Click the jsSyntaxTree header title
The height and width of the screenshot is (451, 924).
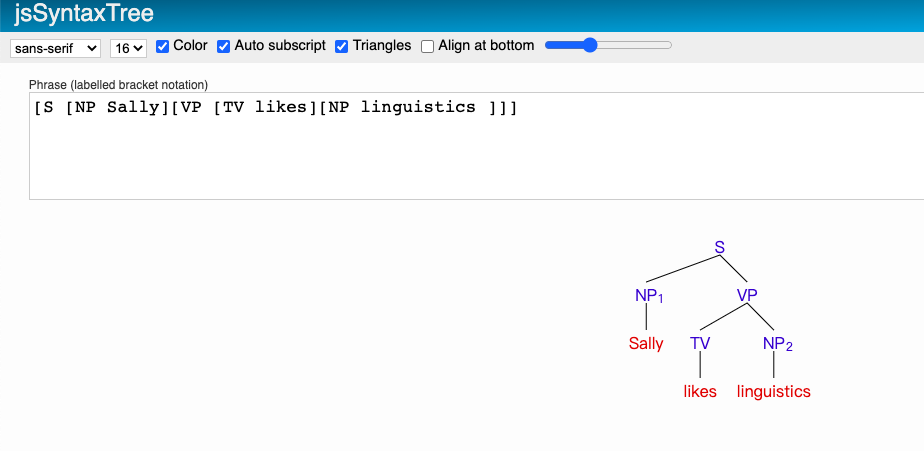tap(84, 14)
